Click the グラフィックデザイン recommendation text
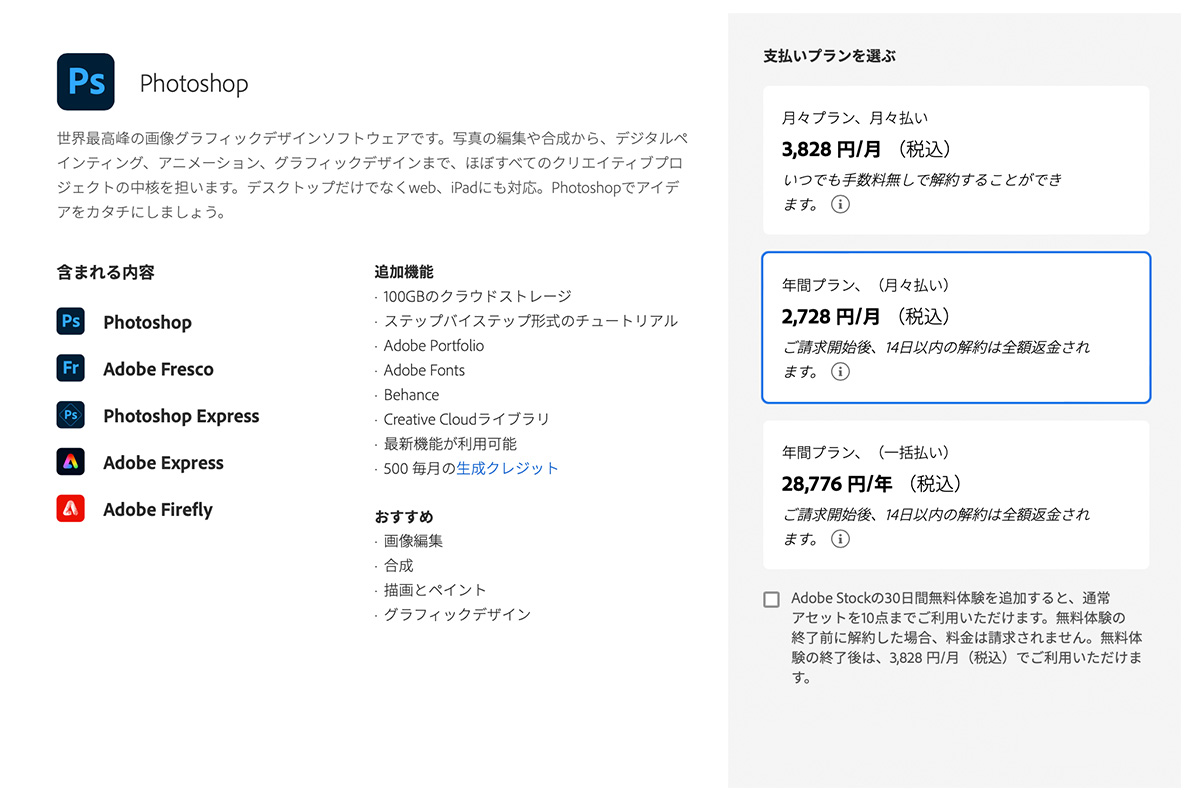Viewport: 1200px width, 800px height. click(457, 614)
